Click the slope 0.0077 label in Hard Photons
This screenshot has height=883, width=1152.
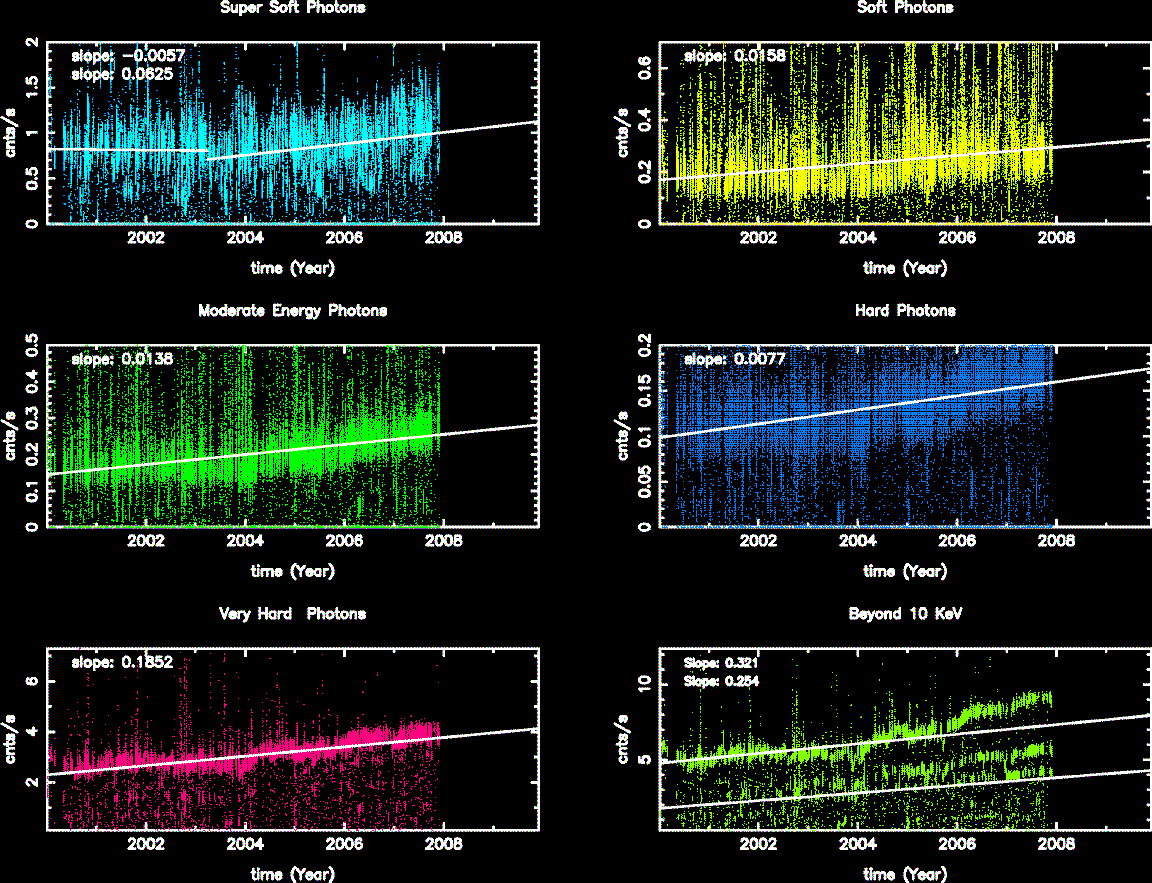click(735, 357)
